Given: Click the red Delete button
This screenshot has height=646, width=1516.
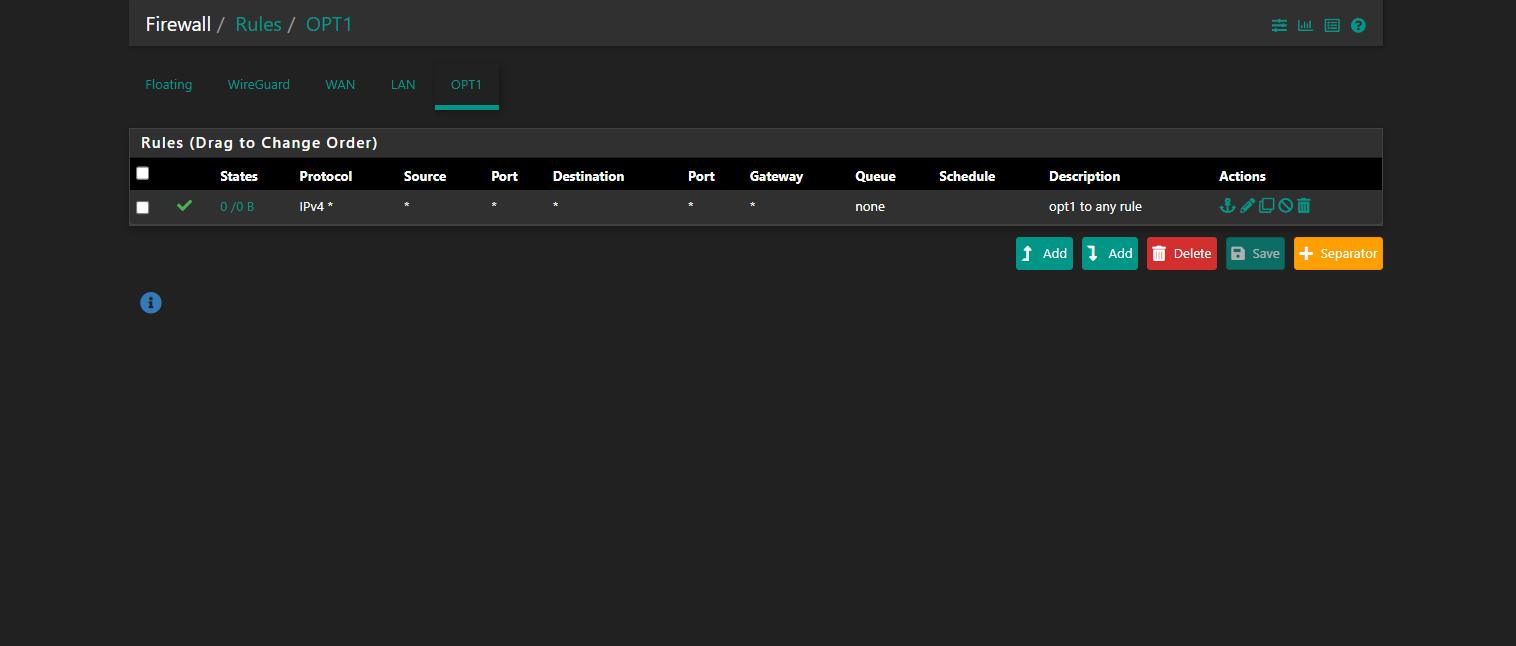Looking at the screenshot, I should tap(1182, 254).
